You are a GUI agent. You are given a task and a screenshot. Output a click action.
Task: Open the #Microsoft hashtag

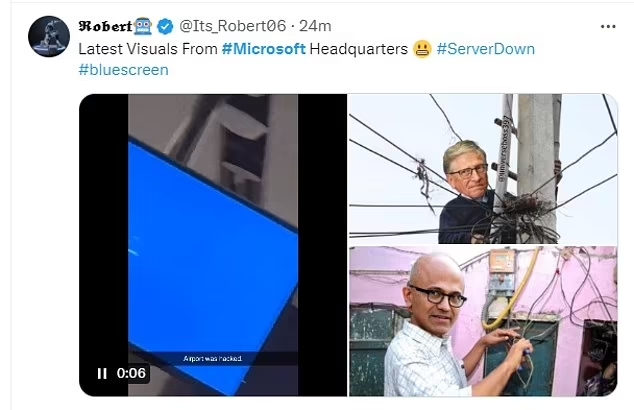tap(264, 49)
